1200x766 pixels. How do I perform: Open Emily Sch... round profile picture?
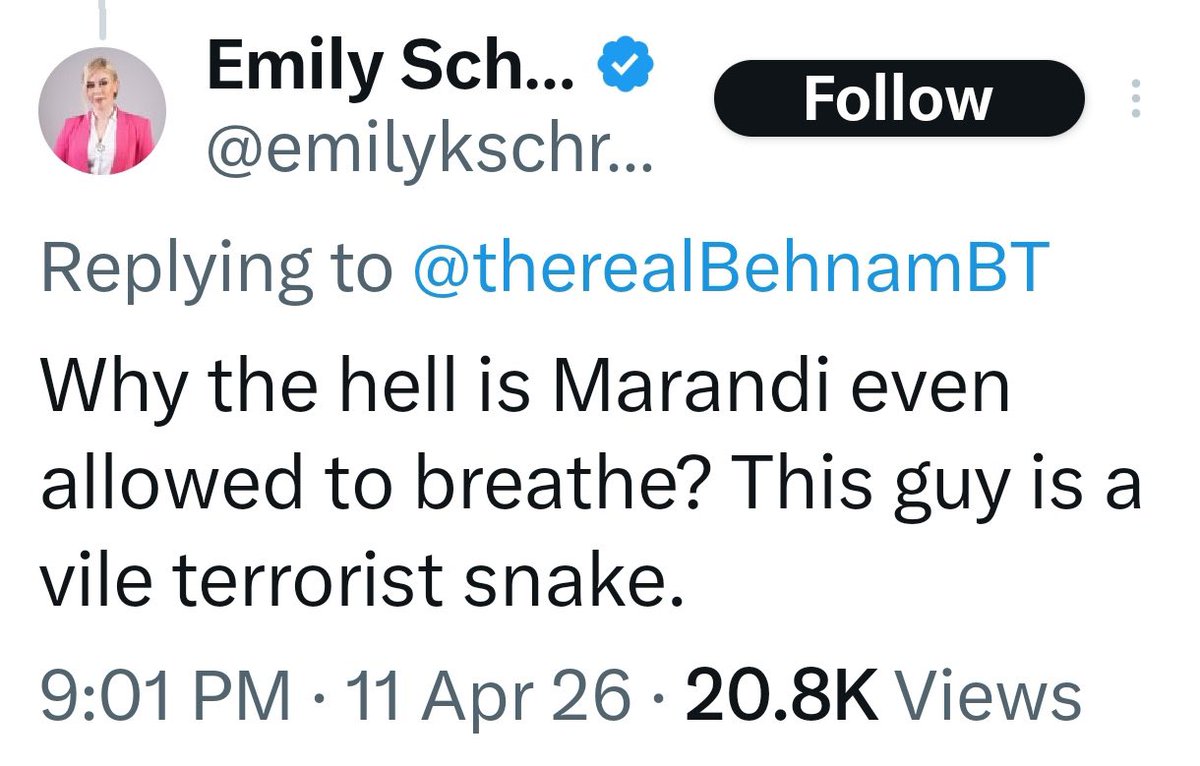[x=104, y=113]
